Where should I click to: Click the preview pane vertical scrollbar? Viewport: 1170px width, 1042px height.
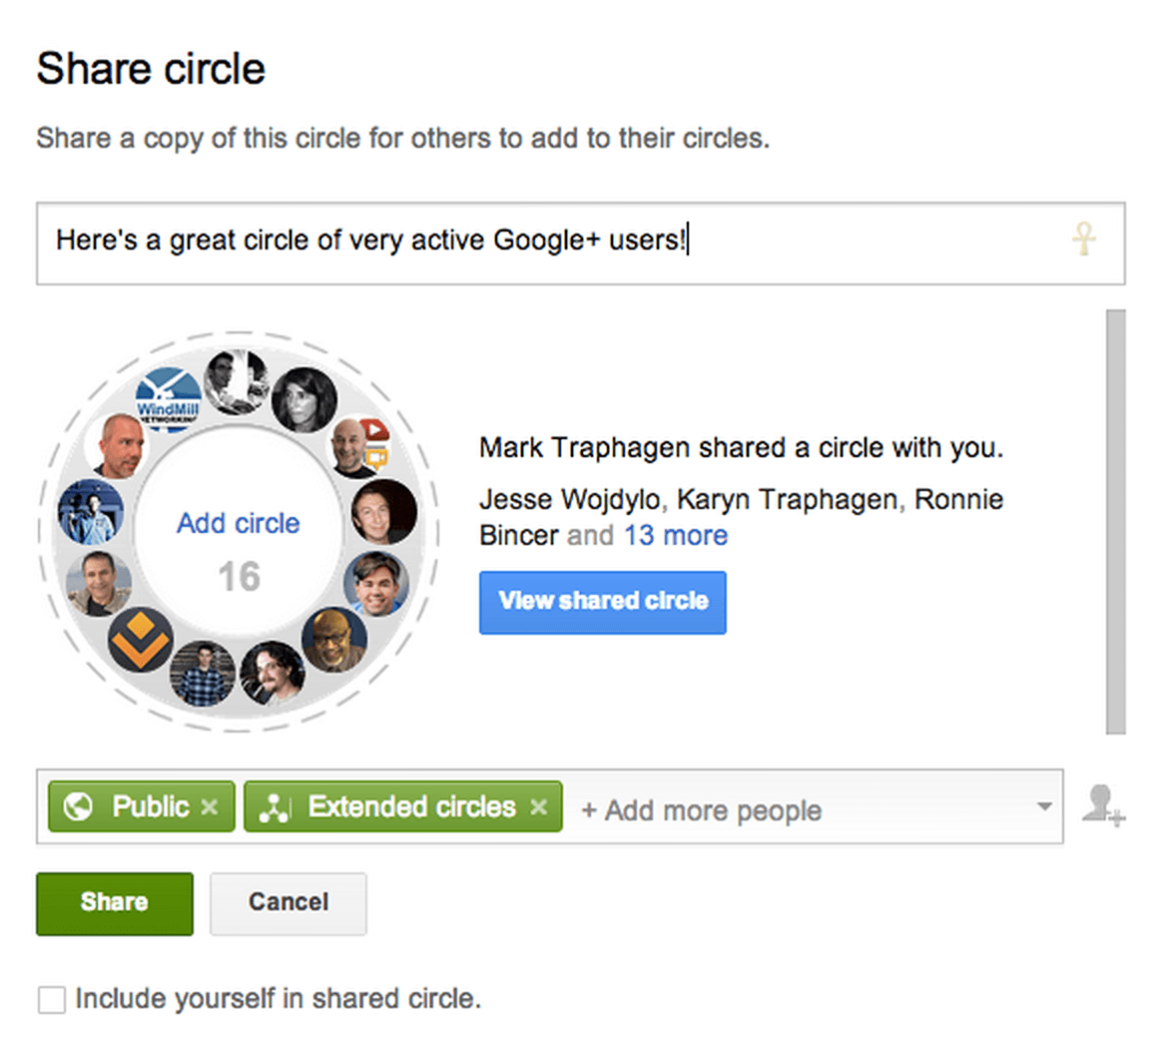click(1115, 520)
